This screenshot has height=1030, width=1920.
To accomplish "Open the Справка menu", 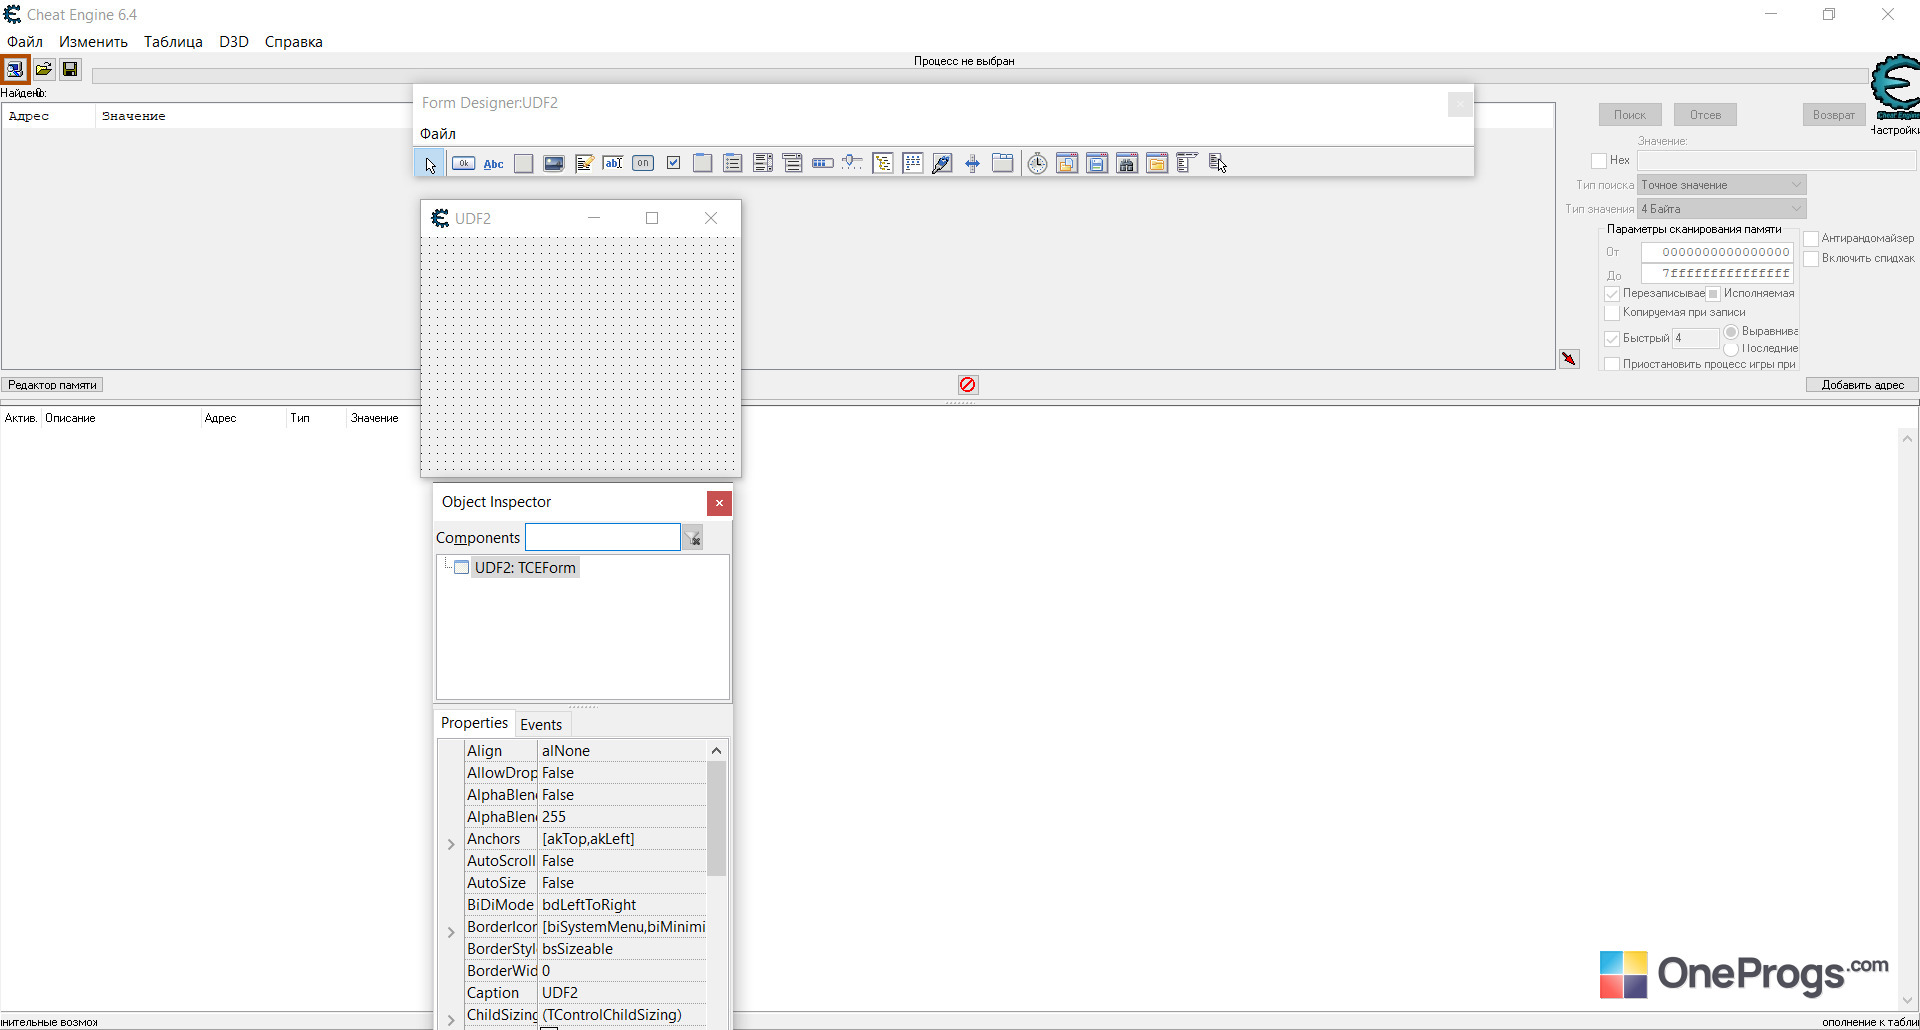I will point(293,42).
